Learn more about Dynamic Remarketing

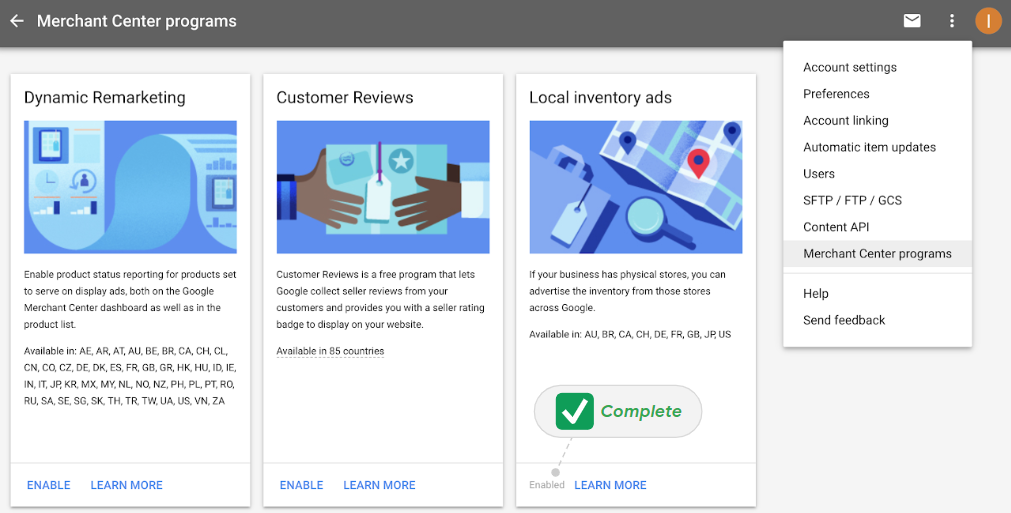[x=126, y=485]
